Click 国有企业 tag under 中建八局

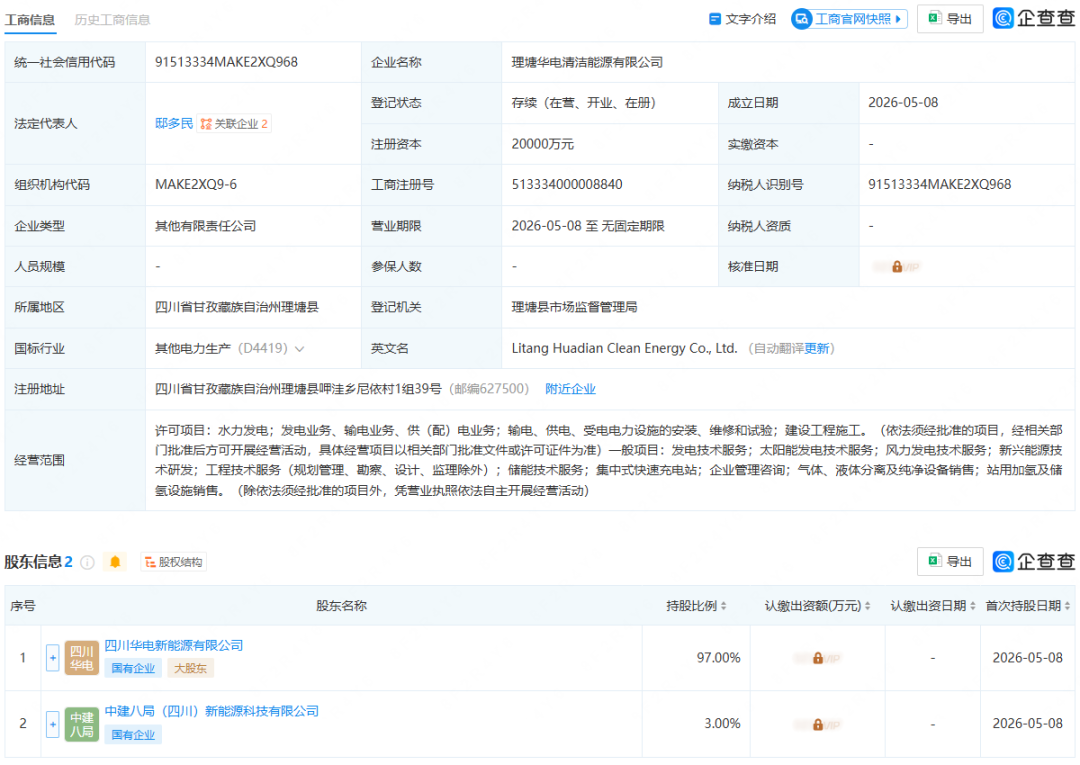[x=133, y=735]
